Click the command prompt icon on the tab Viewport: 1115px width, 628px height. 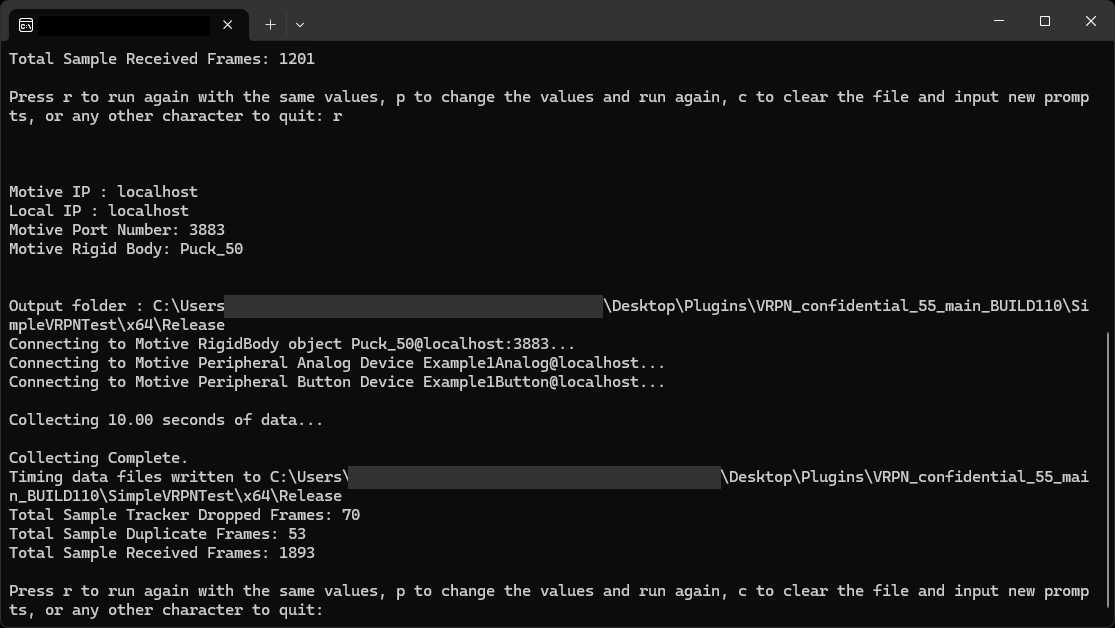[26, 25]
